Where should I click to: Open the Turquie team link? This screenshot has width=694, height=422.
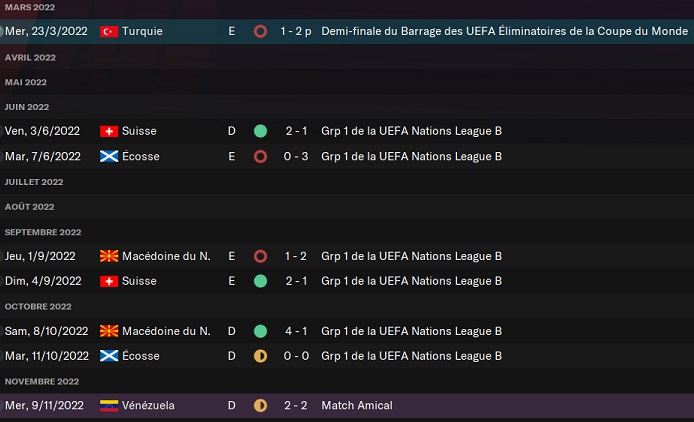(143, 32)
